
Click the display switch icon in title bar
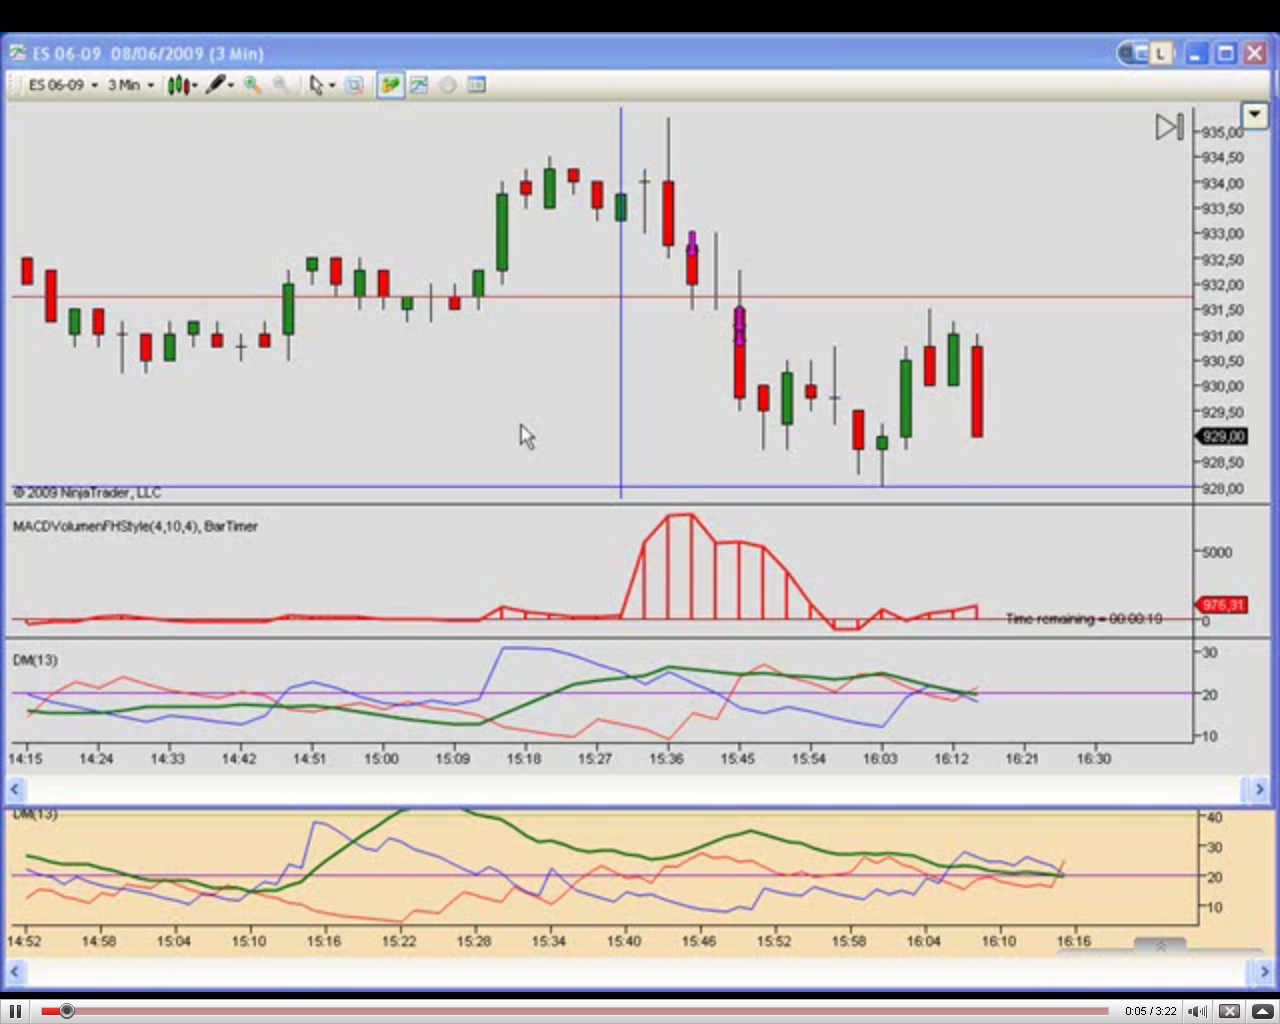click(x=1133, y=53)
